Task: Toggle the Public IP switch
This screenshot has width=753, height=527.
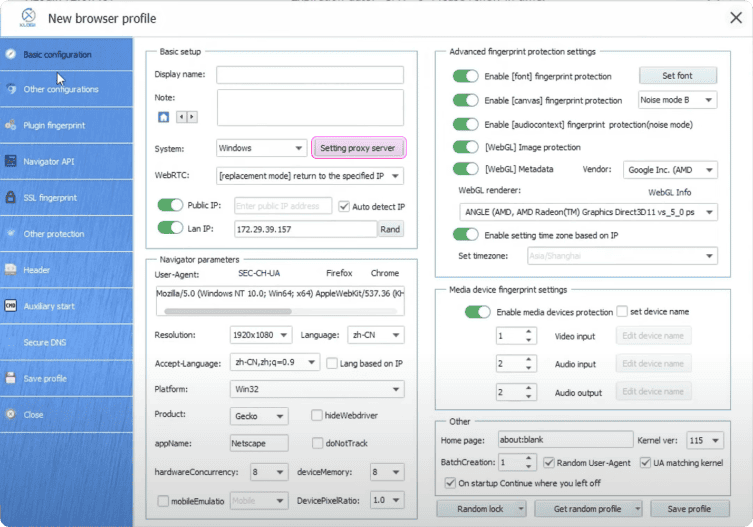Action: coord(170,205)
